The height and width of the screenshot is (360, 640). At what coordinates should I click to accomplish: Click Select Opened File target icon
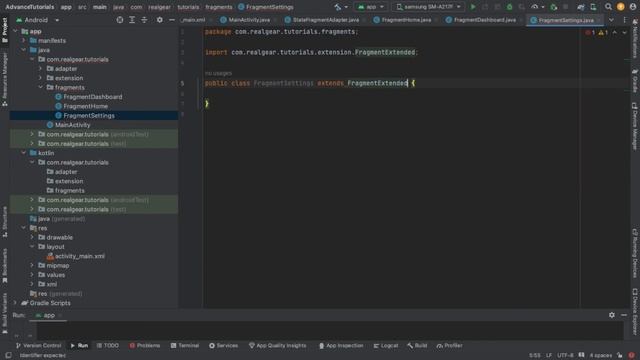tap(120, 20)
